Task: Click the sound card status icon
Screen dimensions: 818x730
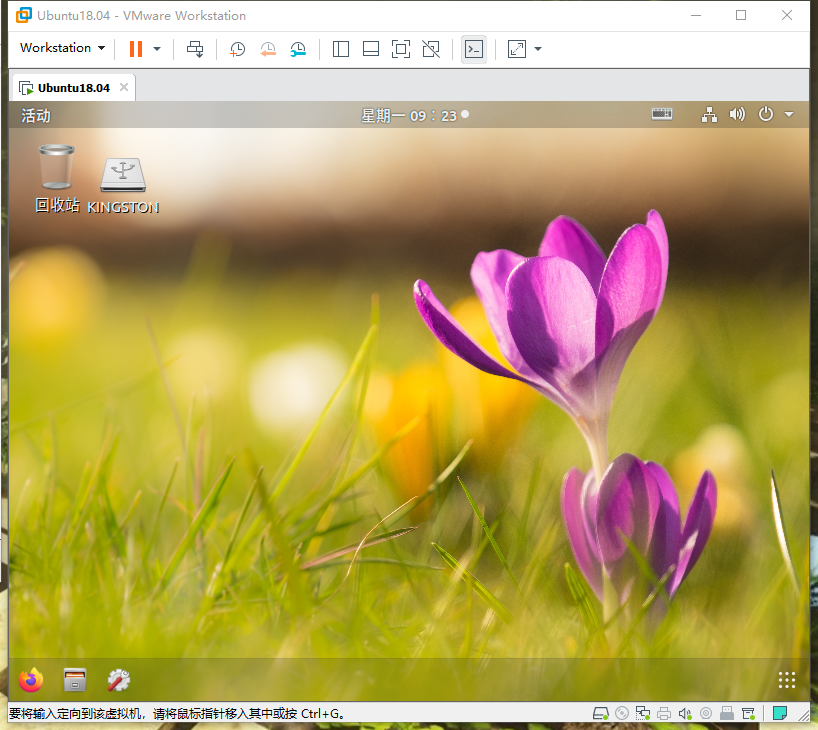Action: [x=685, y=713]
